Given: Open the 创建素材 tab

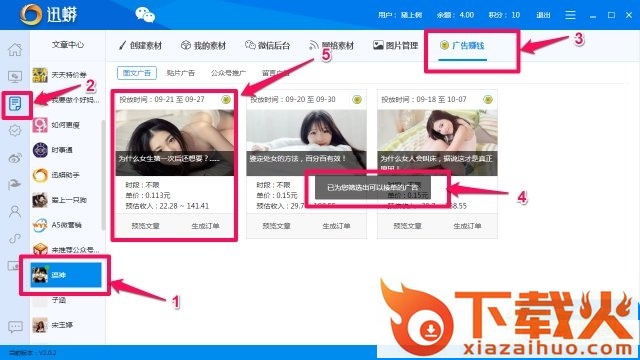Looking at the screenshot, I should coord(140,45).
